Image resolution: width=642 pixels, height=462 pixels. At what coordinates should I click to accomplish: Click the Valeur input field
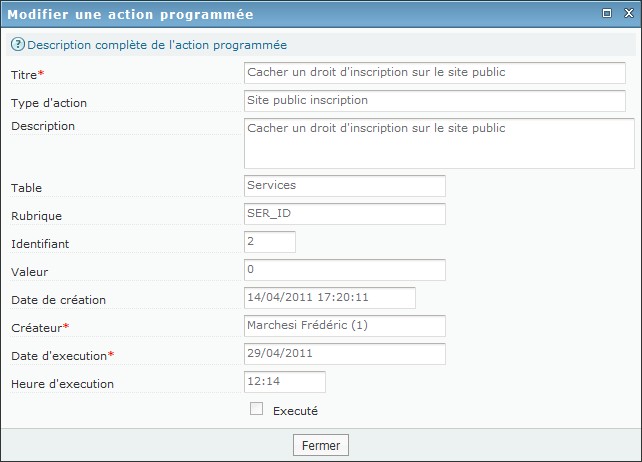(345, 270)
